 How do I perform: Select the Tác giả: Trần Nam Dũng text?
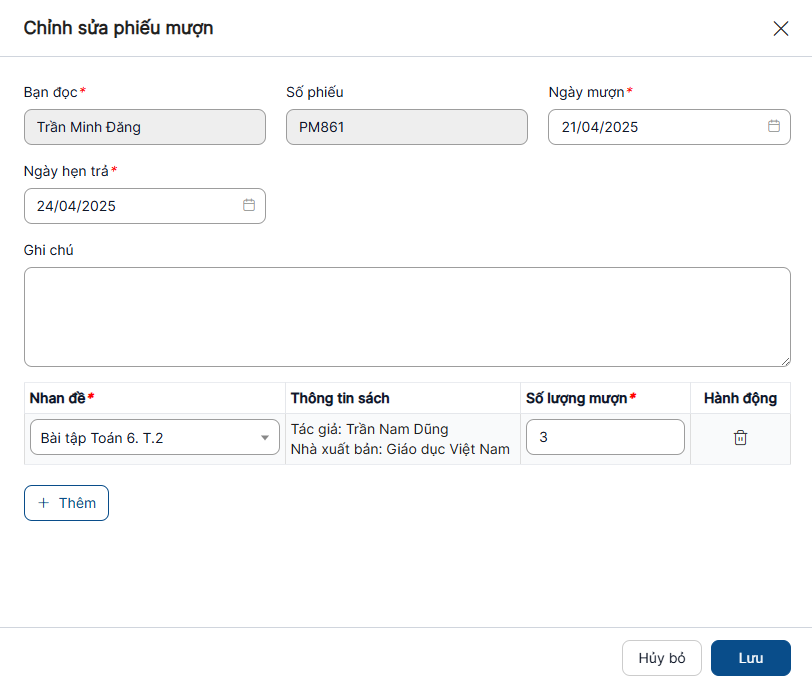coord(370,429)
